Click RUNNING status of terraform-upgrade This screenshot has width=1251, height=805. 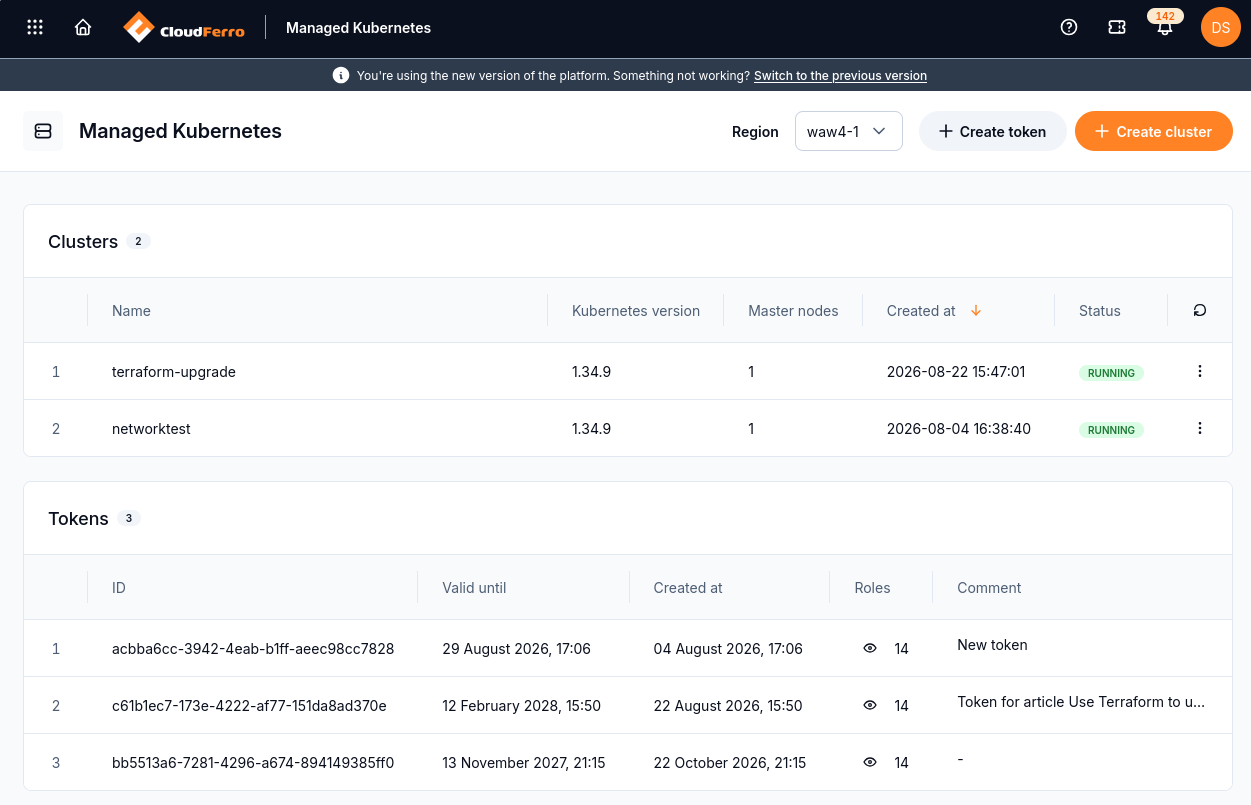(x=1111, y=373)
